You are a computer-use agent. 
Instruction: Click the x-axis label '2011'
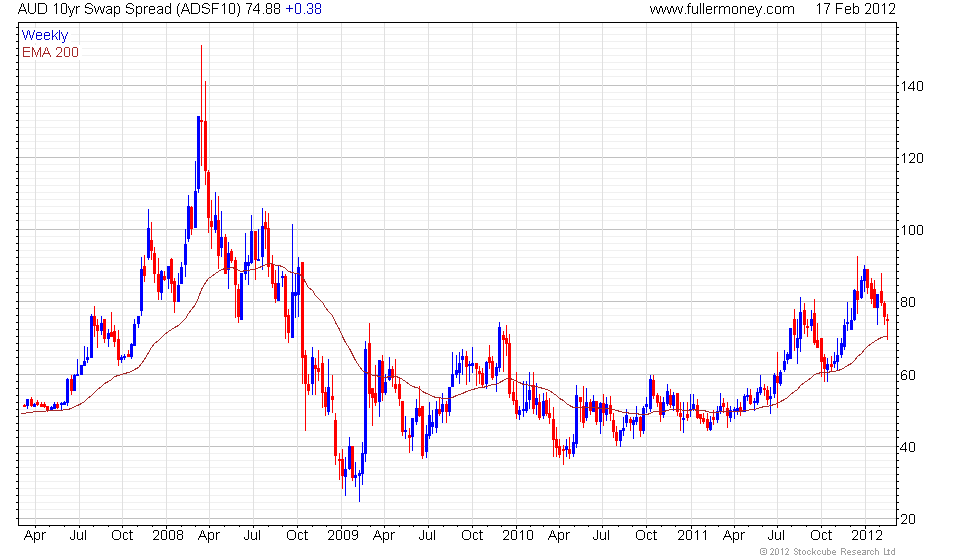coord(692,536)
